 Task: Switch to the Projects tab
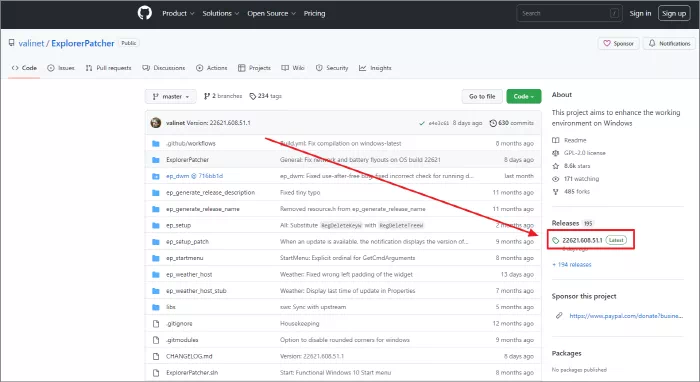tap(254, 68)
